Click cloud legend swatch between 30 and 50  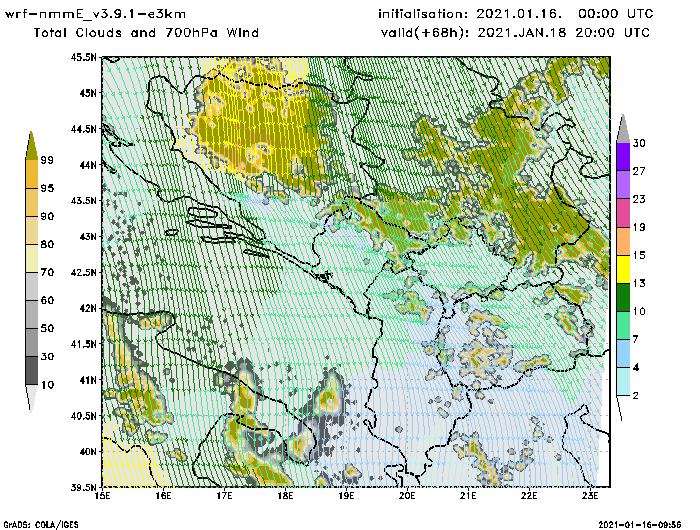[32, 342]
